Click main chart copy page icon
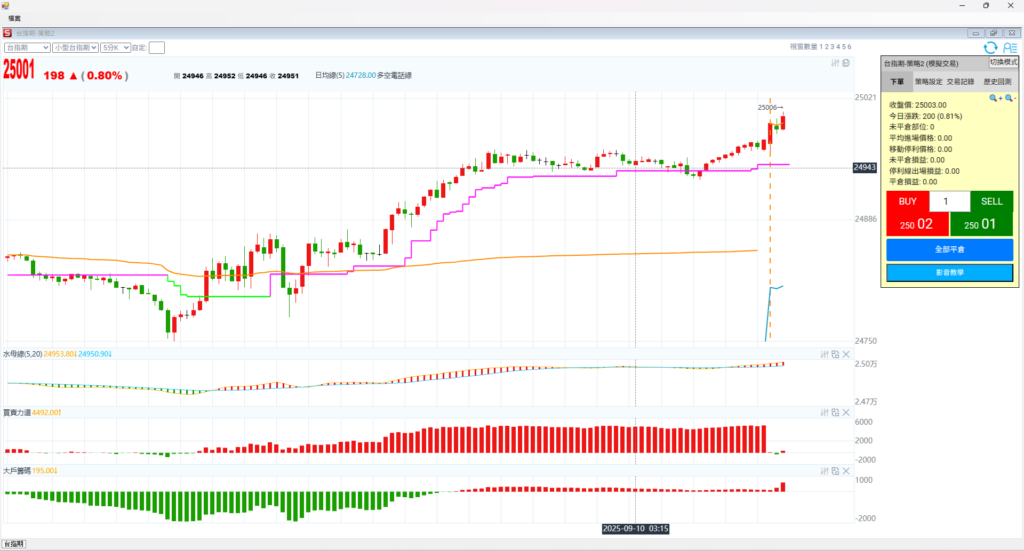This screenshot has width=1024, height=551. 846,63
